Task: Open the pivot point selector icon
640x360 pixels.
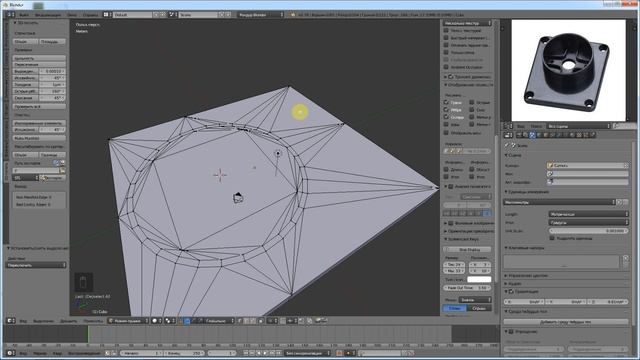Action: 168,321
